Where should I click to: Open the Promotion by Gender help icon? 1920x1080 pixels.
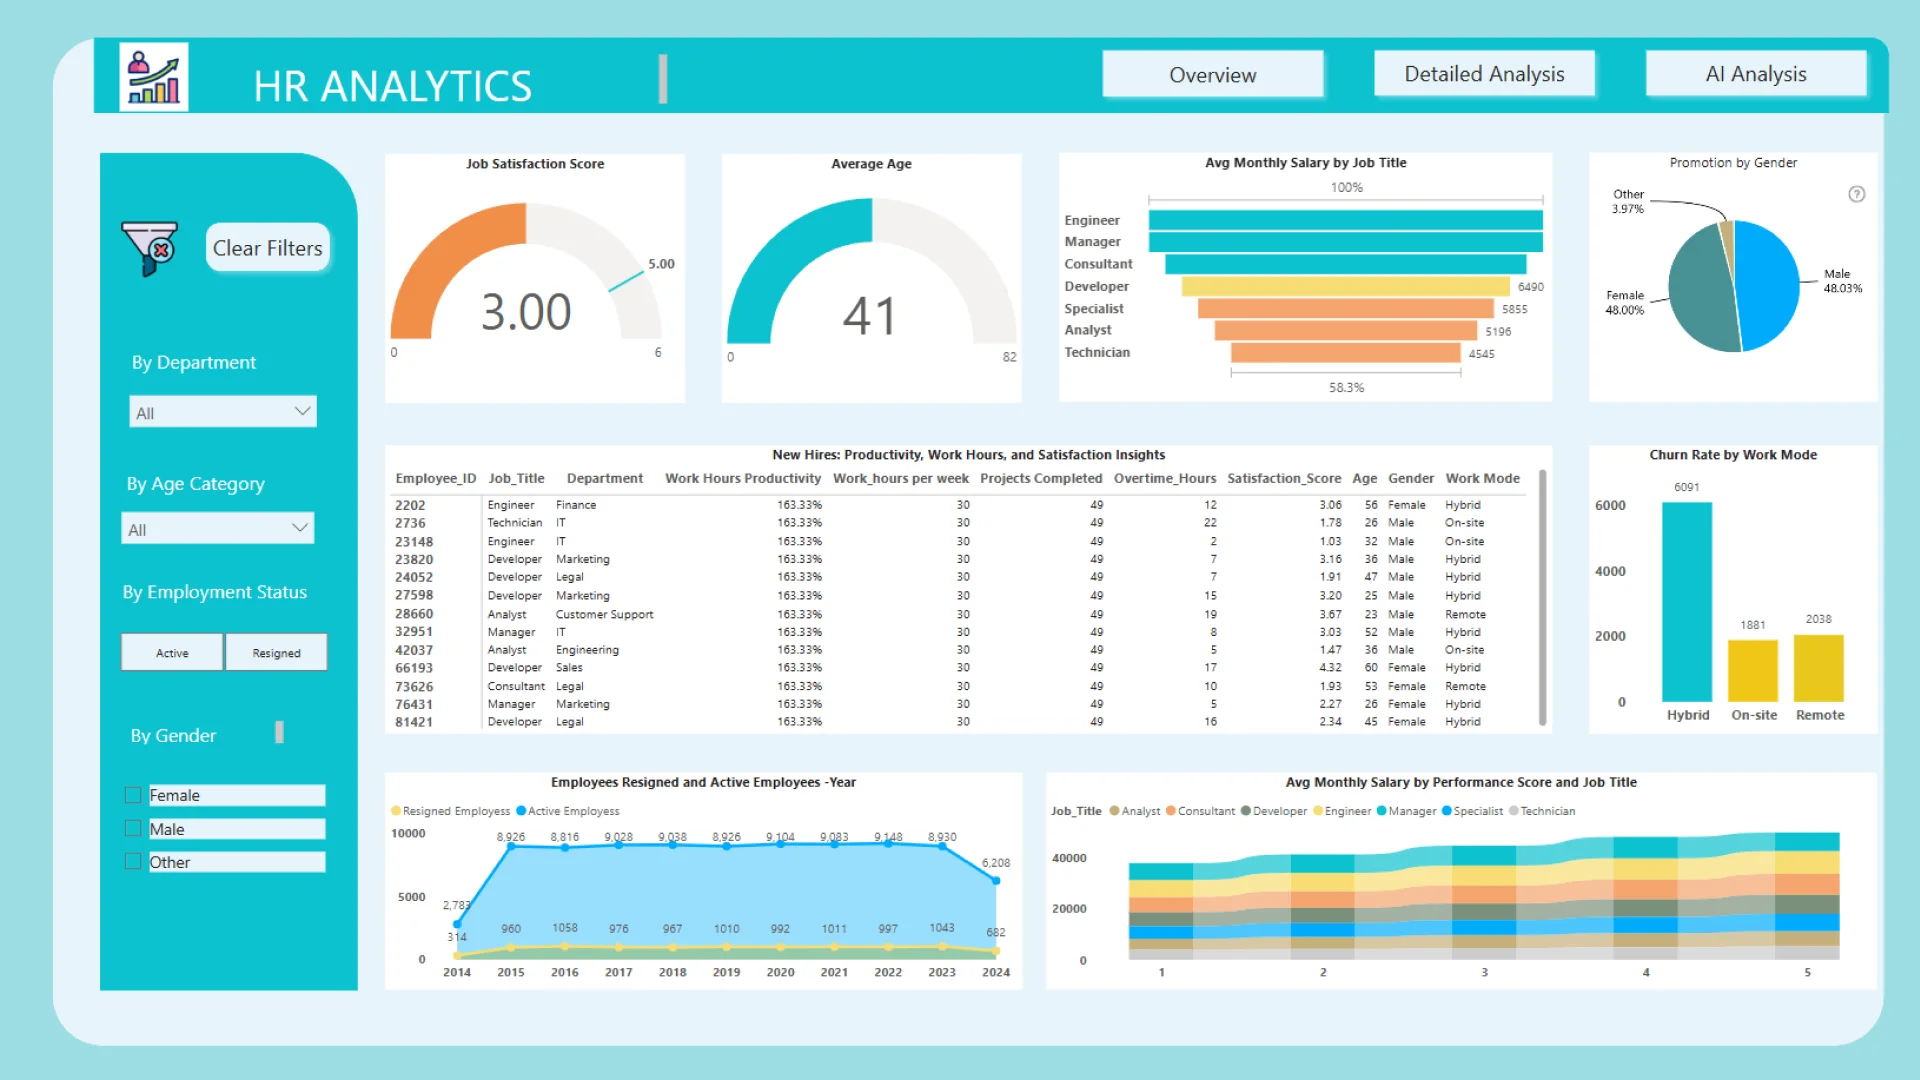(x=1856, y=194)
